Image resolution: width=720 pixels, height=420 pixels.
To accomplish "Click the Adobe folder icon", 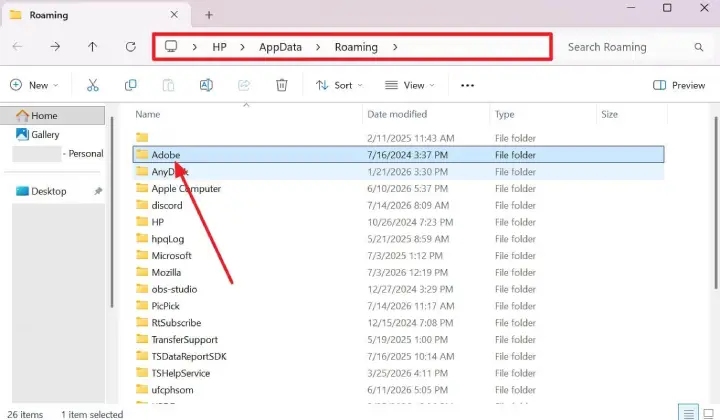I will [x=142, y=154].
